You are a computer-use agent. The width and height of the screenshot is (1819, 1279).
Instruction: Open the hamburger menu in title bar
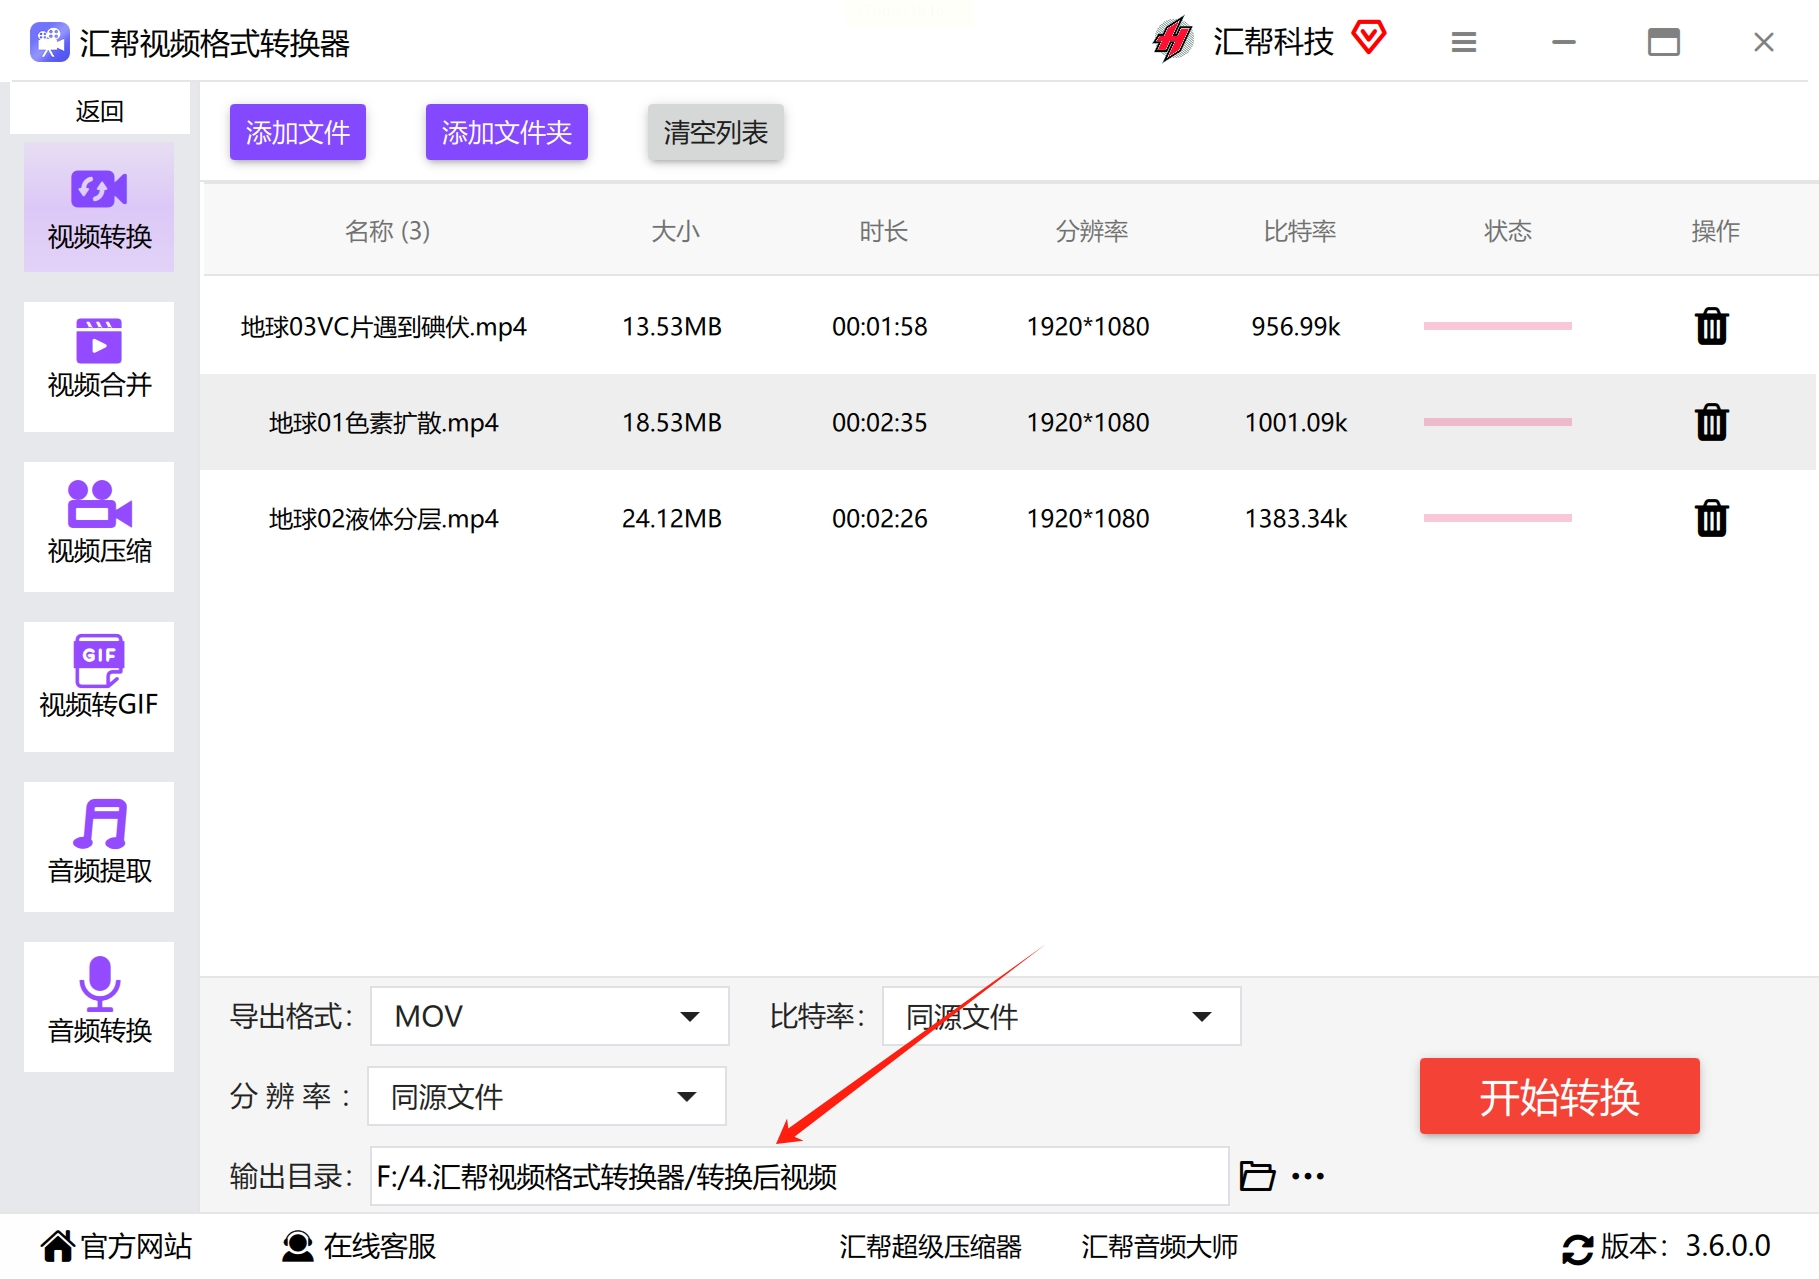pyautogui.click(x=1463, y=43)
